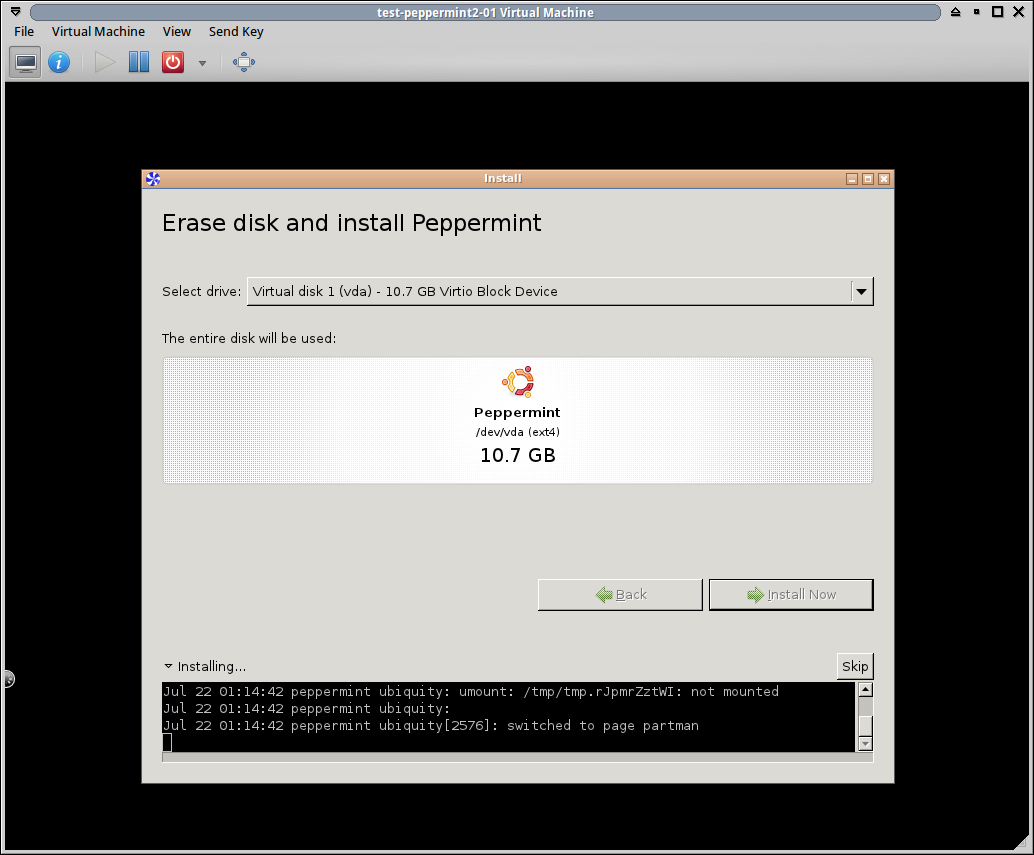Maximize the Install window
The image size is (1034, 855).
[x=868, y=179]
